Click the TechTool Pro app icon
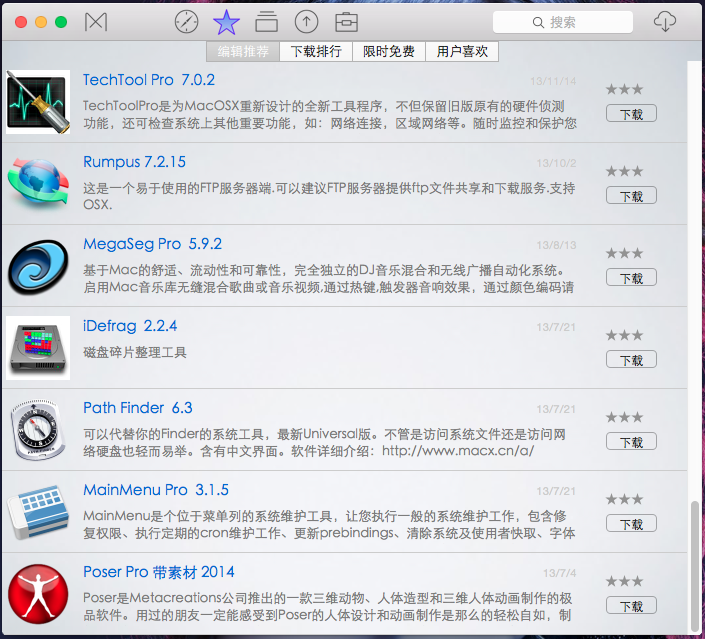The image size is (705, 639). pos(38,102)
